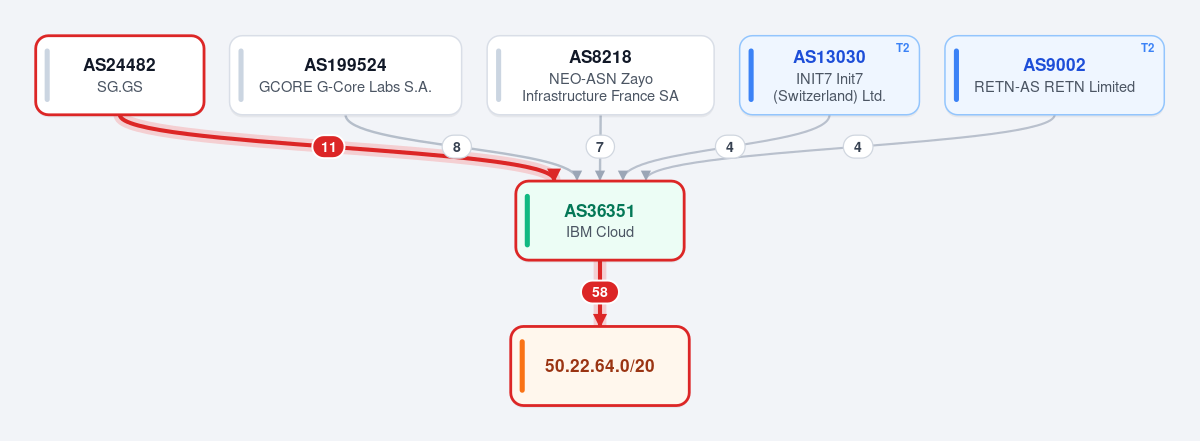The height and width of the screenshot is (441, 1200).
Task: Click the red 58 edge badge
Action: click(600, 293)
